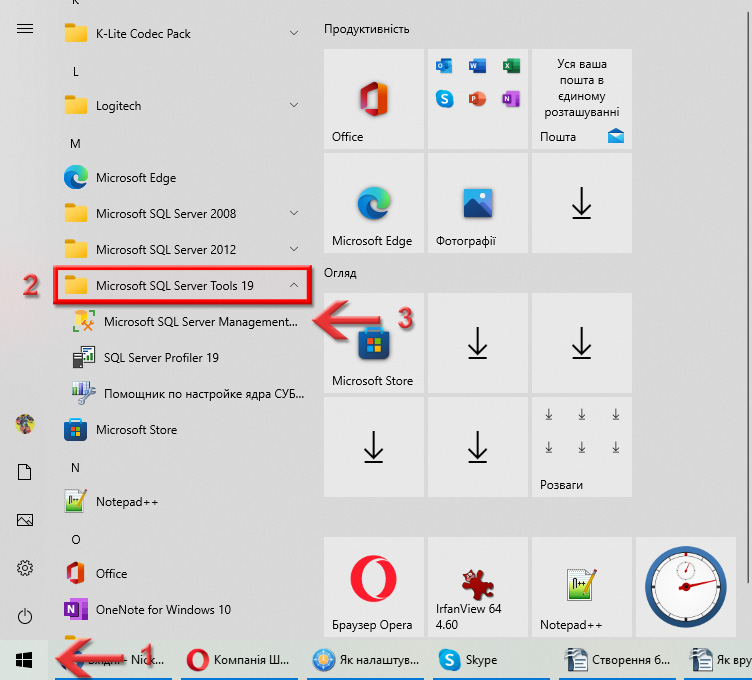Jump to letter L section header
Screen dimensions: 752x680
point(75,71)
